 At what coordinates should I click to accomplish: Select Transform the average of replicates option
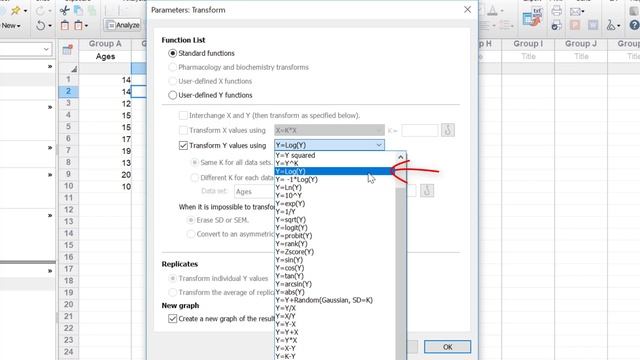click(x=173, y=292)
